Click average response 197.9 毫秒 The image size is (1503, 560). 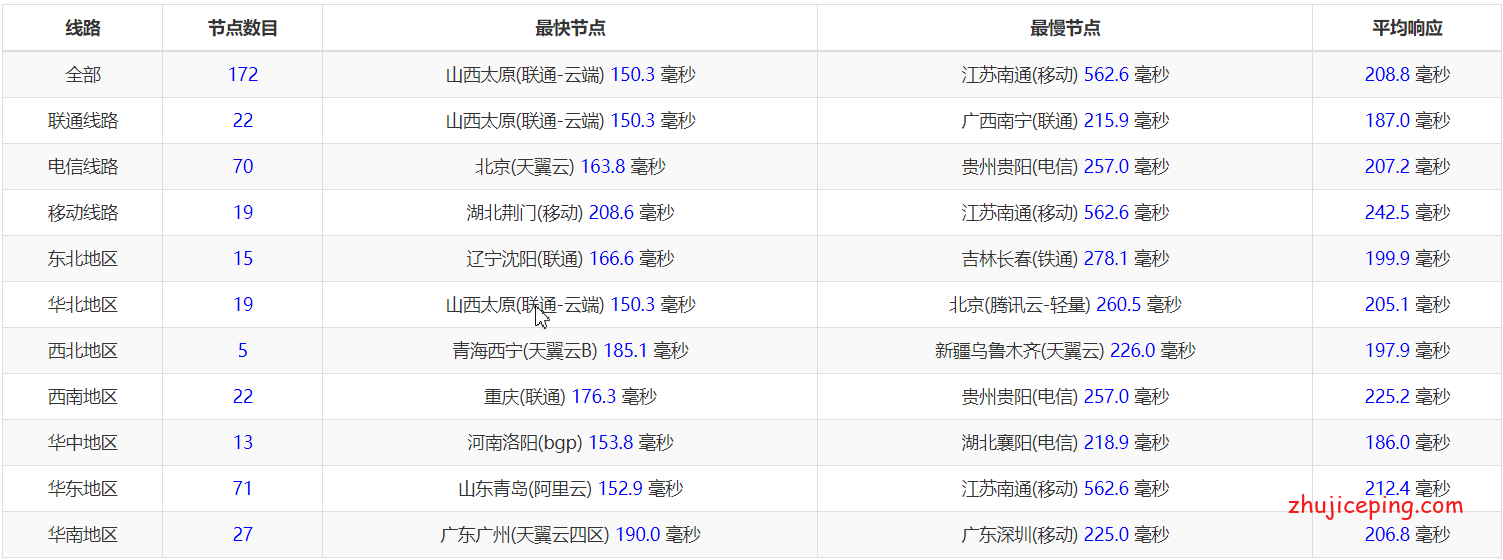[x=1407, y=351]
